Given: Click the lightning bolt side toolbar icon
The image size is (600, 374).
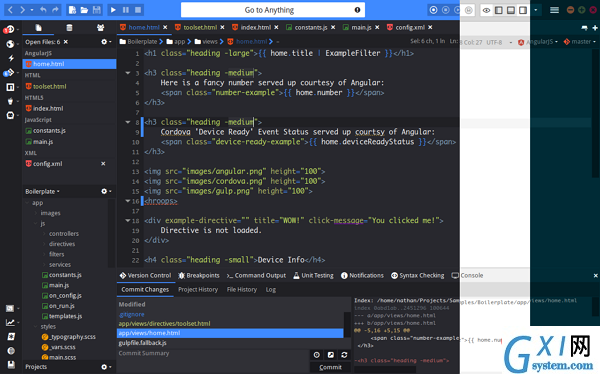Looking at the screenshot, I should coord(11,58).
